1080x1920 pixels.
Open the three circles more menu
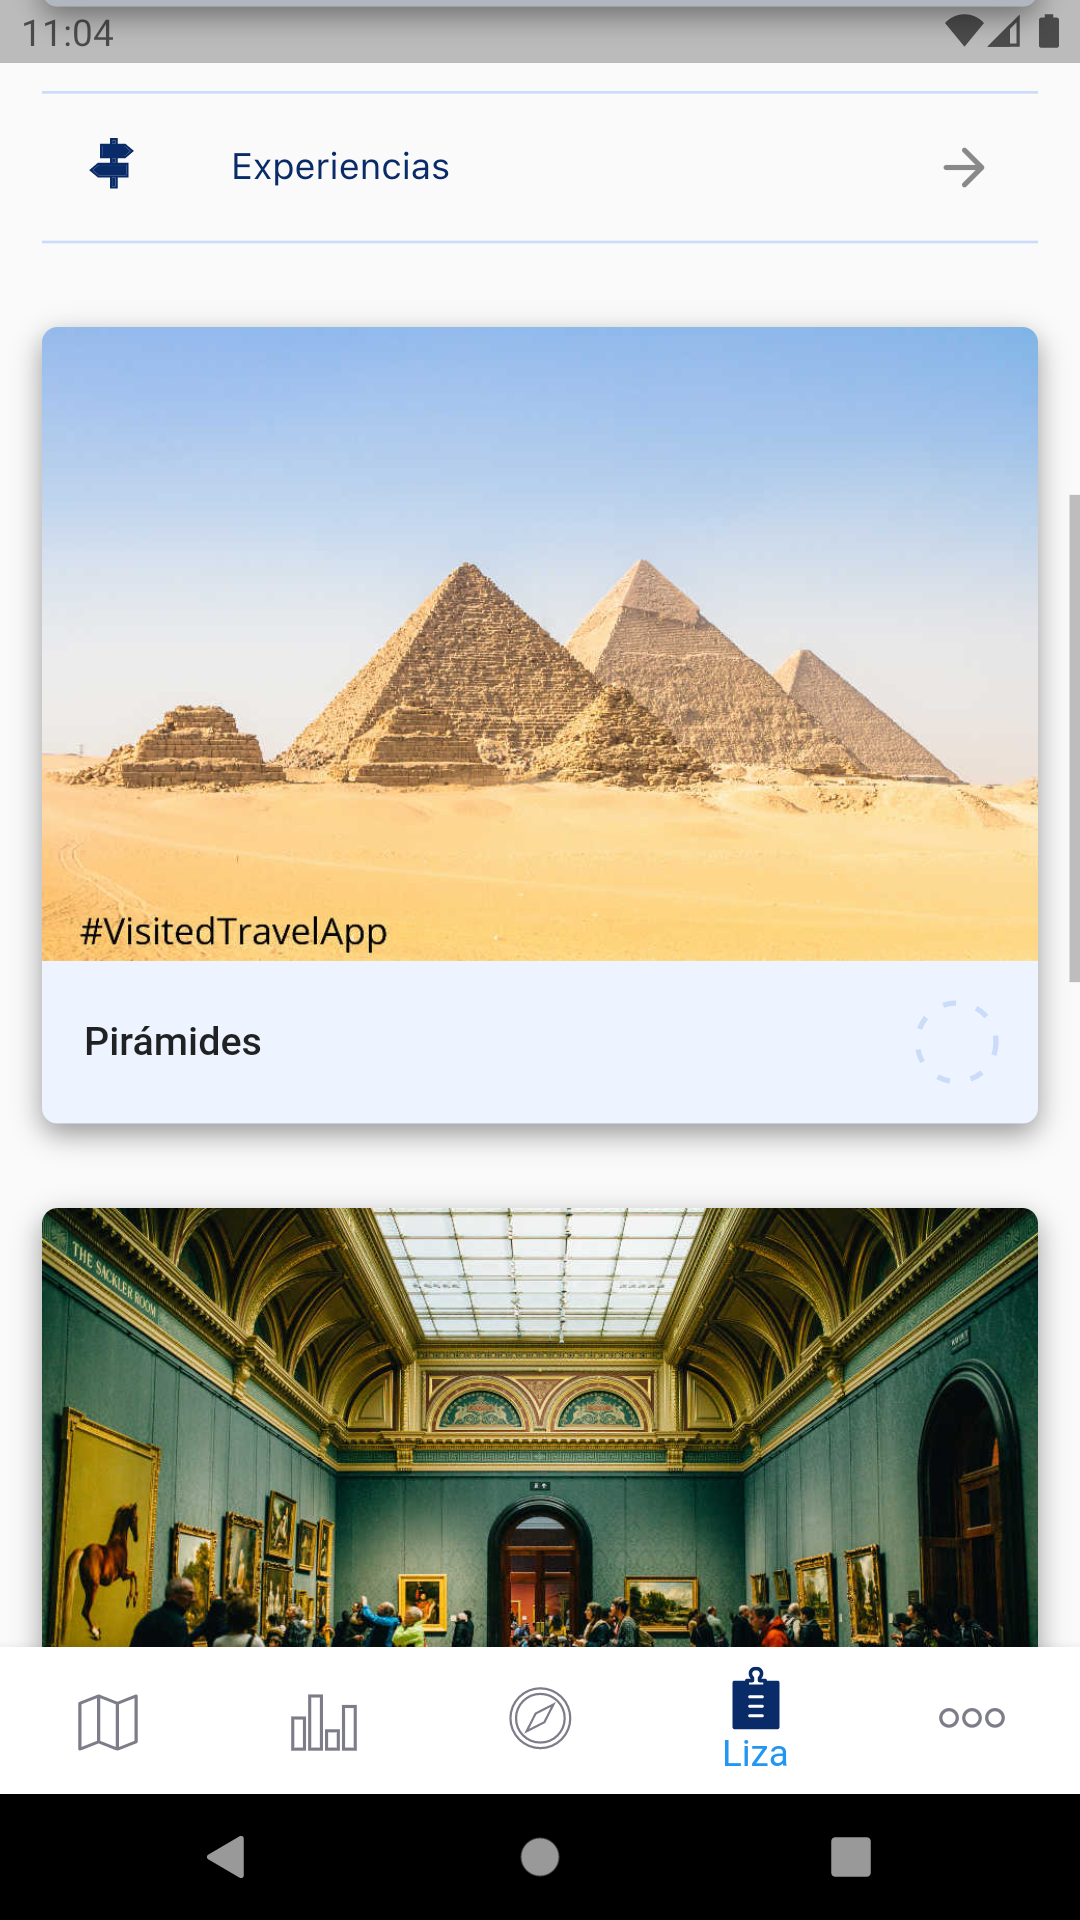(x=972, y=1718)
